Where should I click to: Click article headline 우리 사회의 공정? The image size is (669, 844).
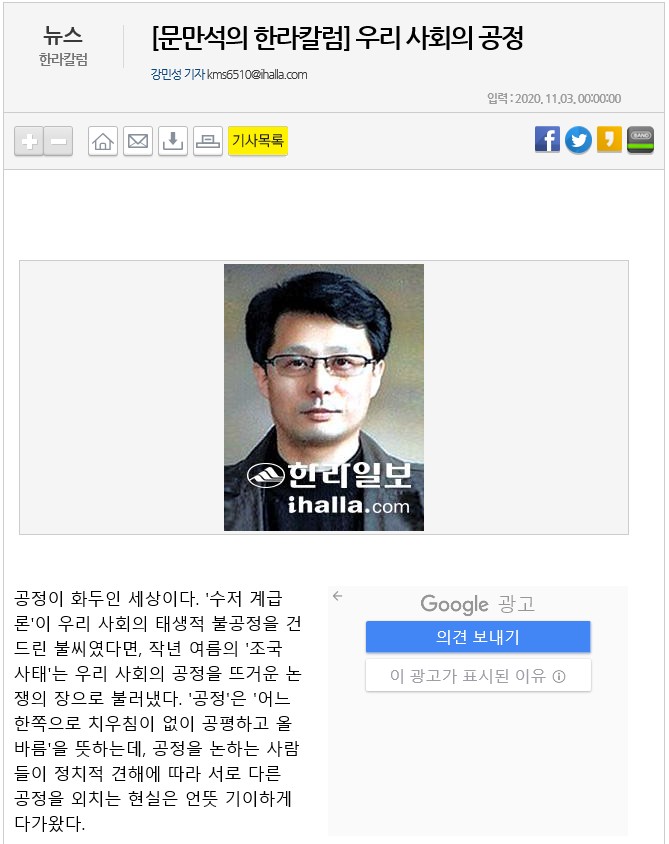coord(439,38)
